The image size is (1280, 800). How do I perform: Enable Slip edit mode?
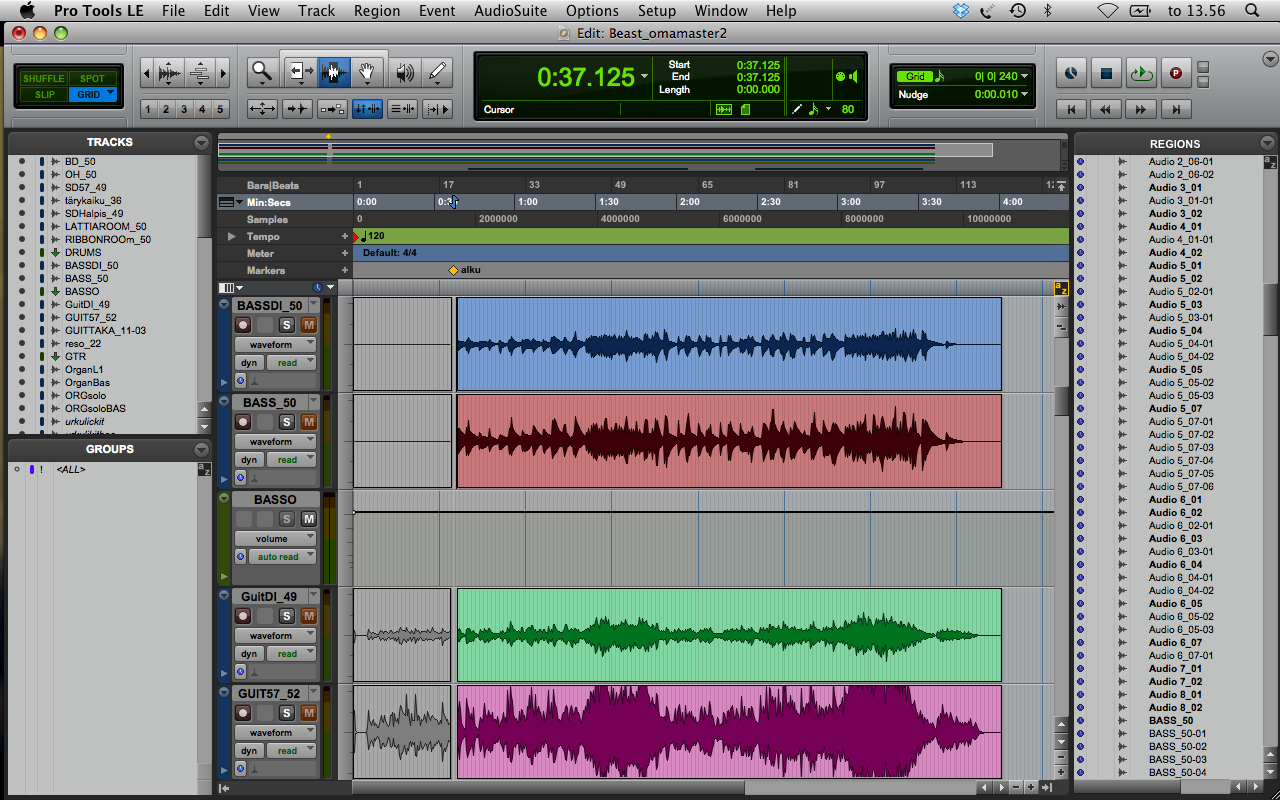click(x=44, y=94)
